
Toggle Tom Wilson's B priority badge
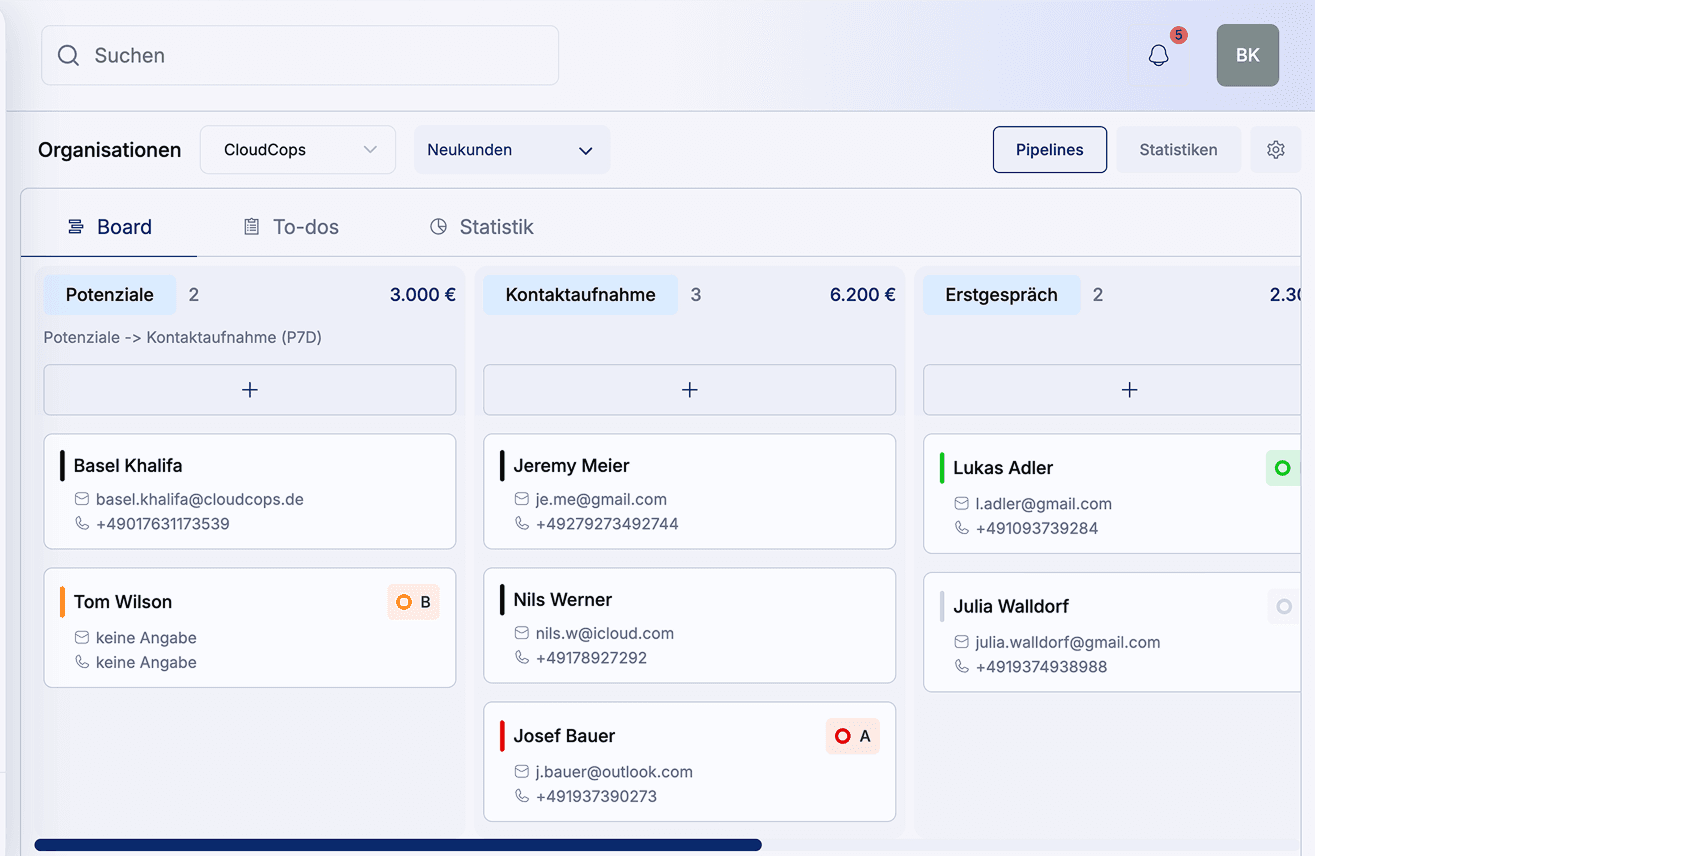tap(414, 602)
